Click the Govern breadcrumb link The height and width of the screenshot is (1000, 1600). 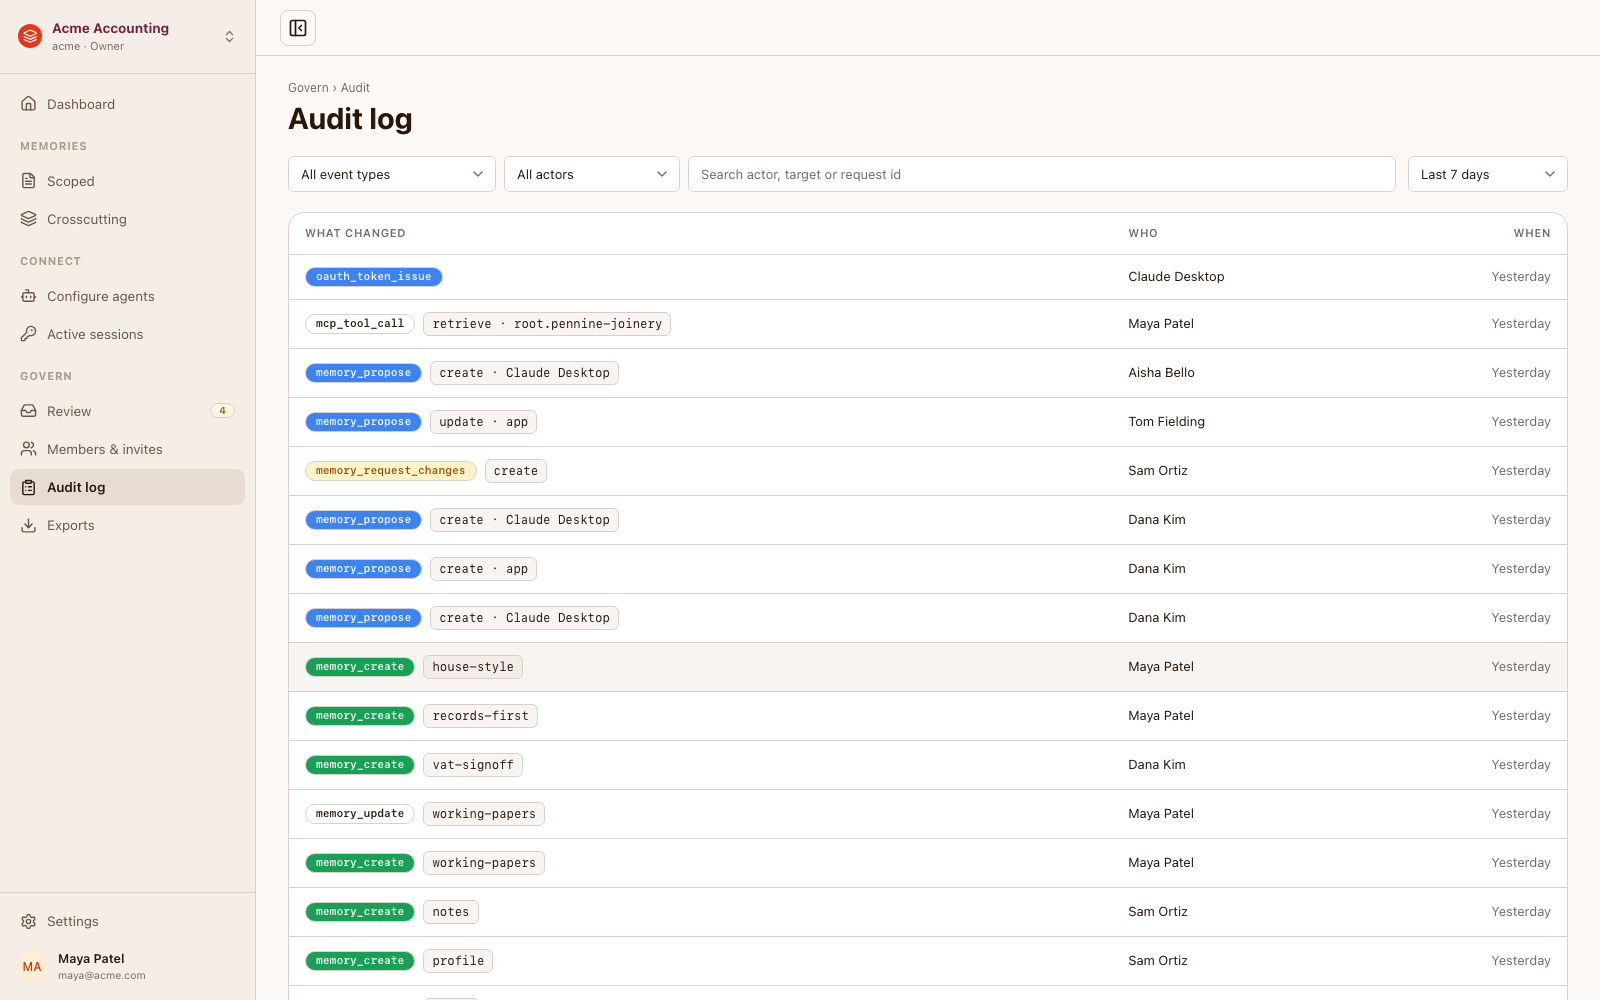pos(308,88)
